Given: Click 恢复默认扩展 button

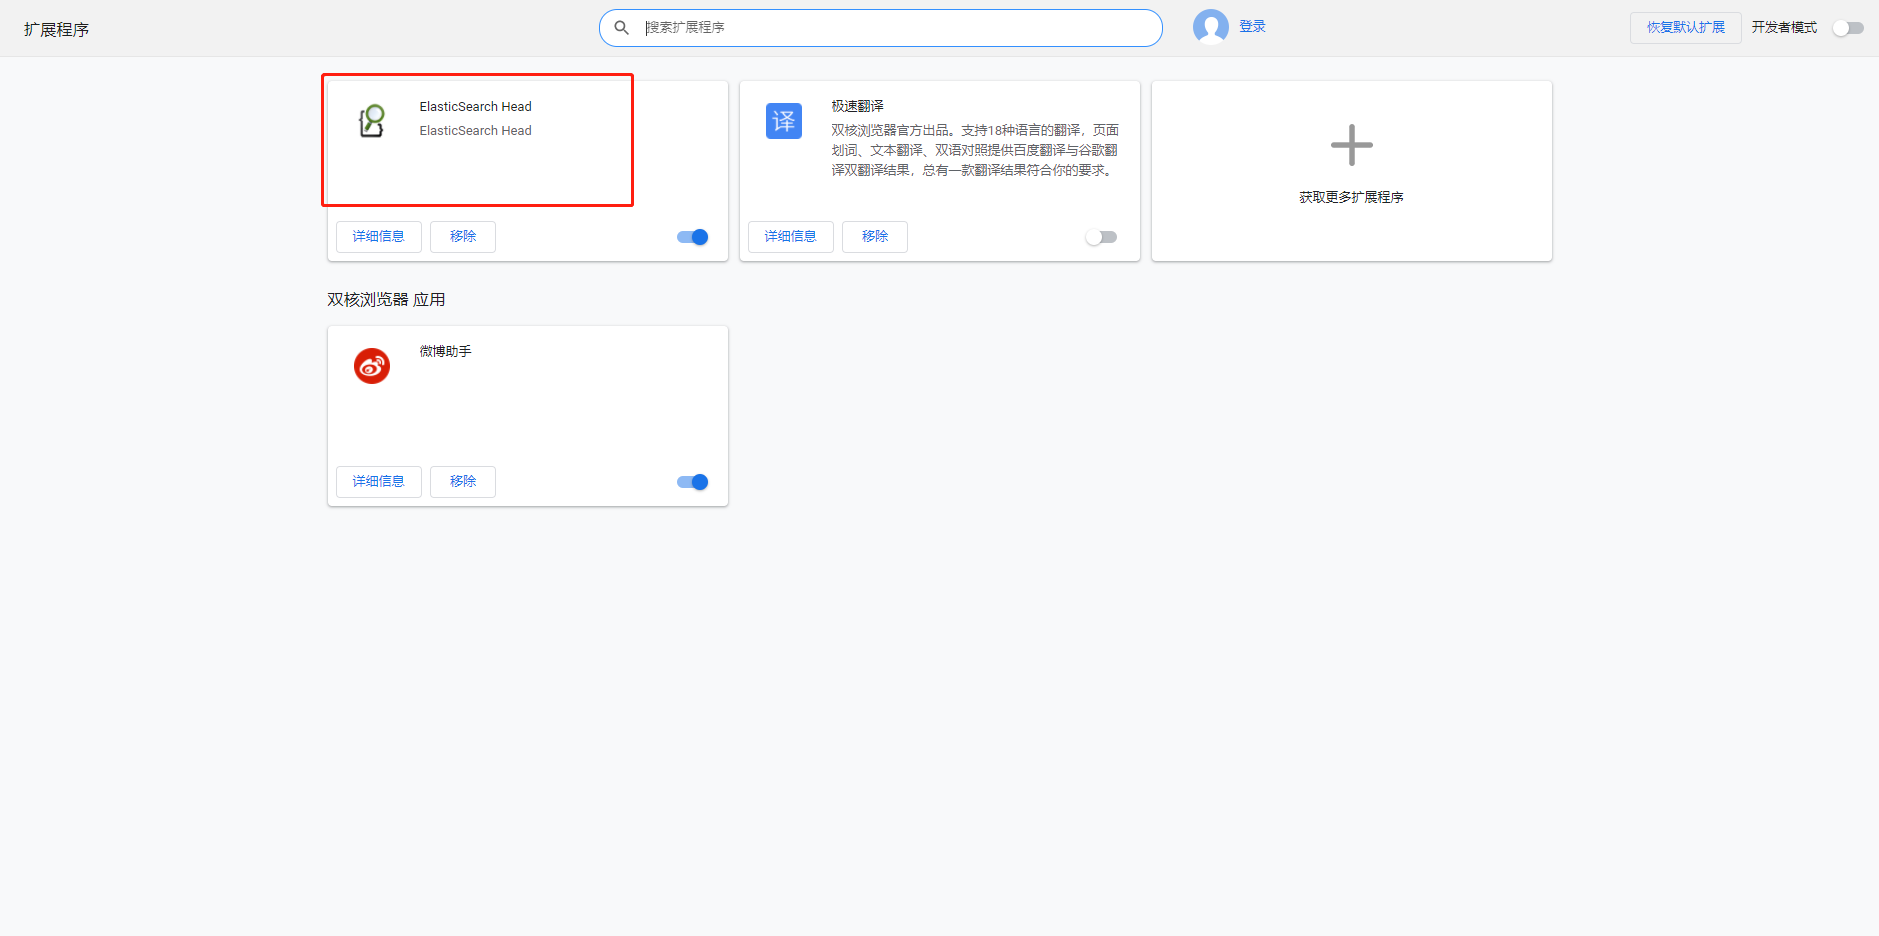Looking at the screenshot, I should pyautogui.click(x=1686, y=28).
